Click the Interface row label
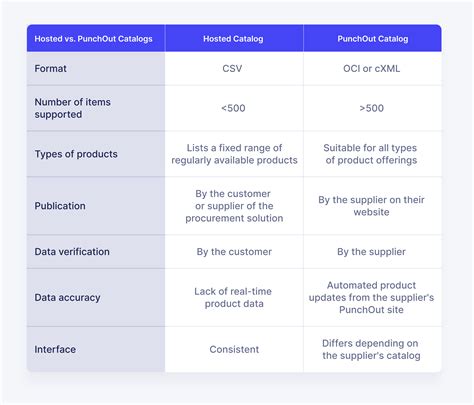Viewport: 474px width, 405px height. (x=55, y=349)
